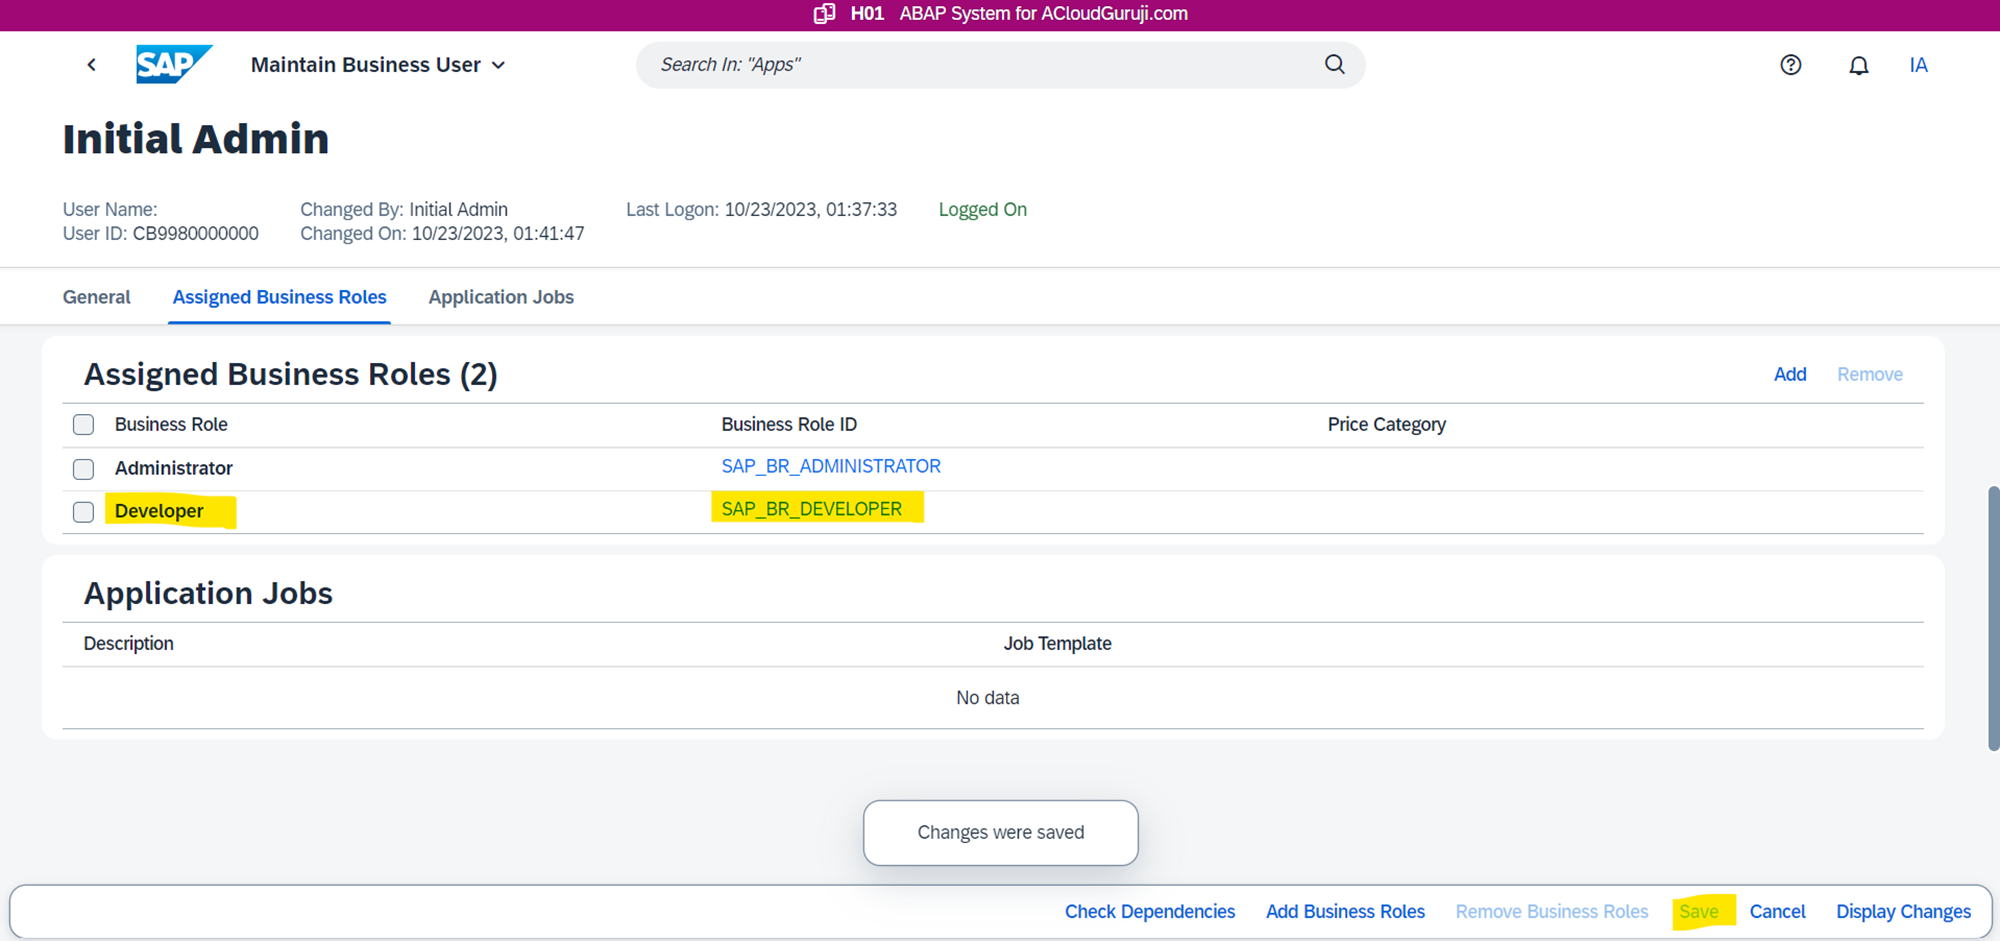
Task: Select all business roles header checkbox
Action: coord(84,425)
